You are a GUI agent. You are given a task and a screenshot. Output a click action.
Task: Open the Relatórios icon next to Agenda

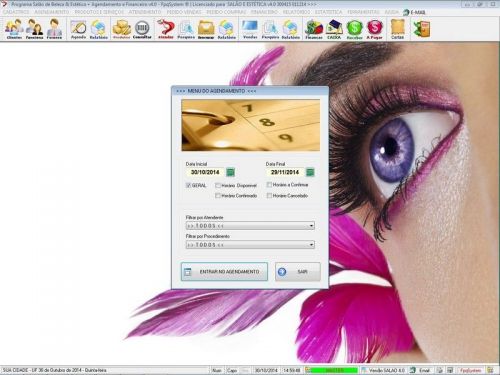click(99, 29)
